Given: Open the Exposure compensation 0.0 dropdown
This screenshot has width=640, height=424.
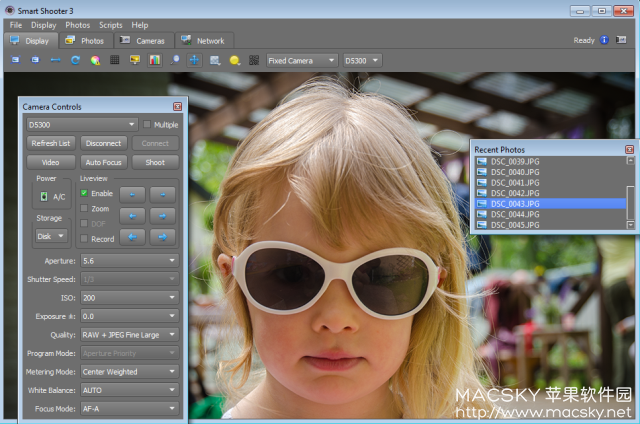Looking at the screenshot, I should (x=130, y=316).
